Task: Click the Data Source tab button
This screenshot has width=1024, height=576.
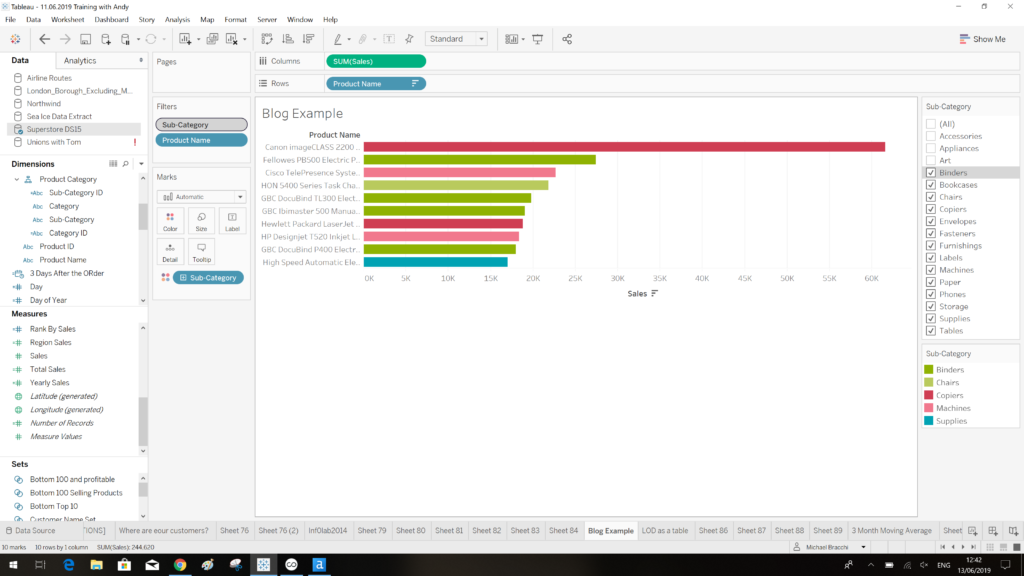Action: [30, 530]
